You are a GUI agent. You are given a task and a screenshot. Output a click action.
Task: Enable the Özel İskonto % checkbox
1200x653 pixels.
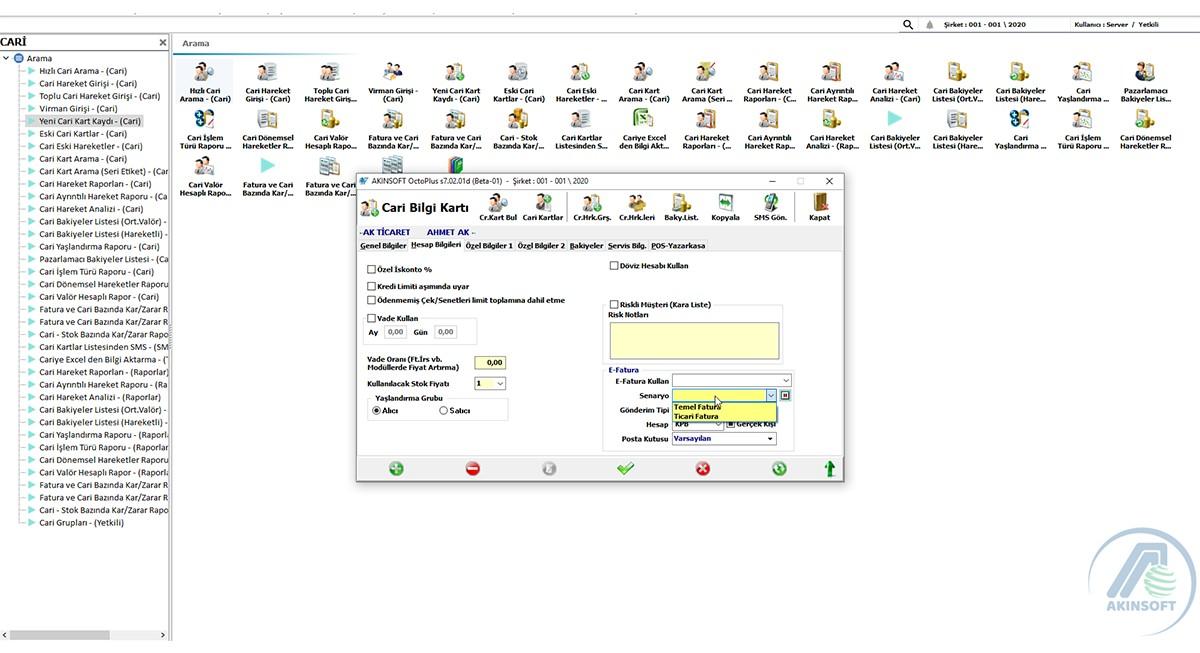(x=372, y=269)
